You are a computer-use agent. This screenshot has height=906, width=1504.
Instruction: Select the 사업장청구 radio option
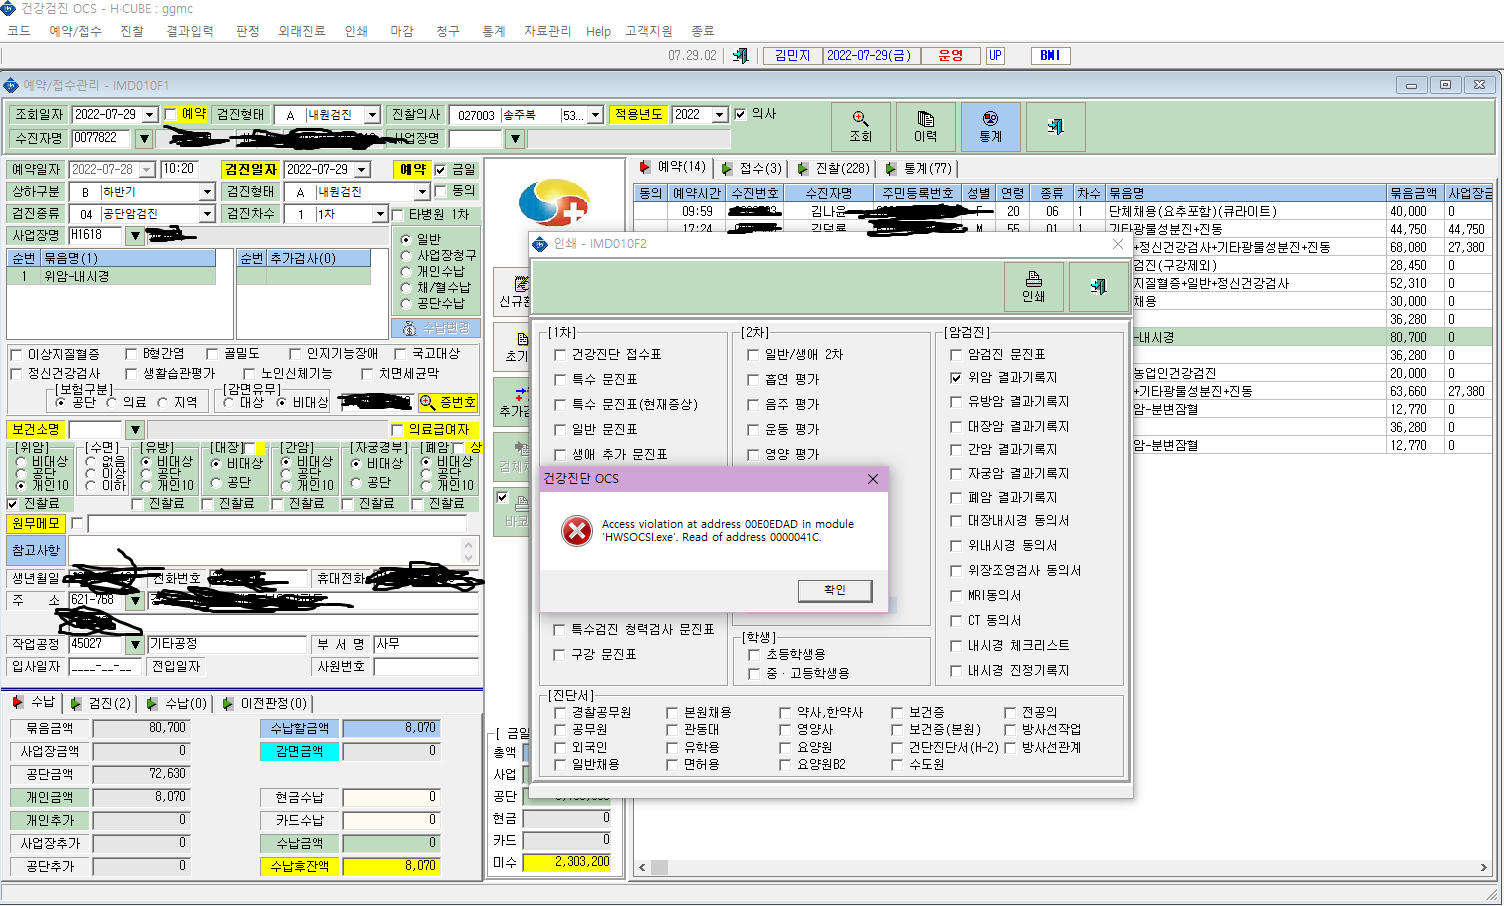coord(406,255)
